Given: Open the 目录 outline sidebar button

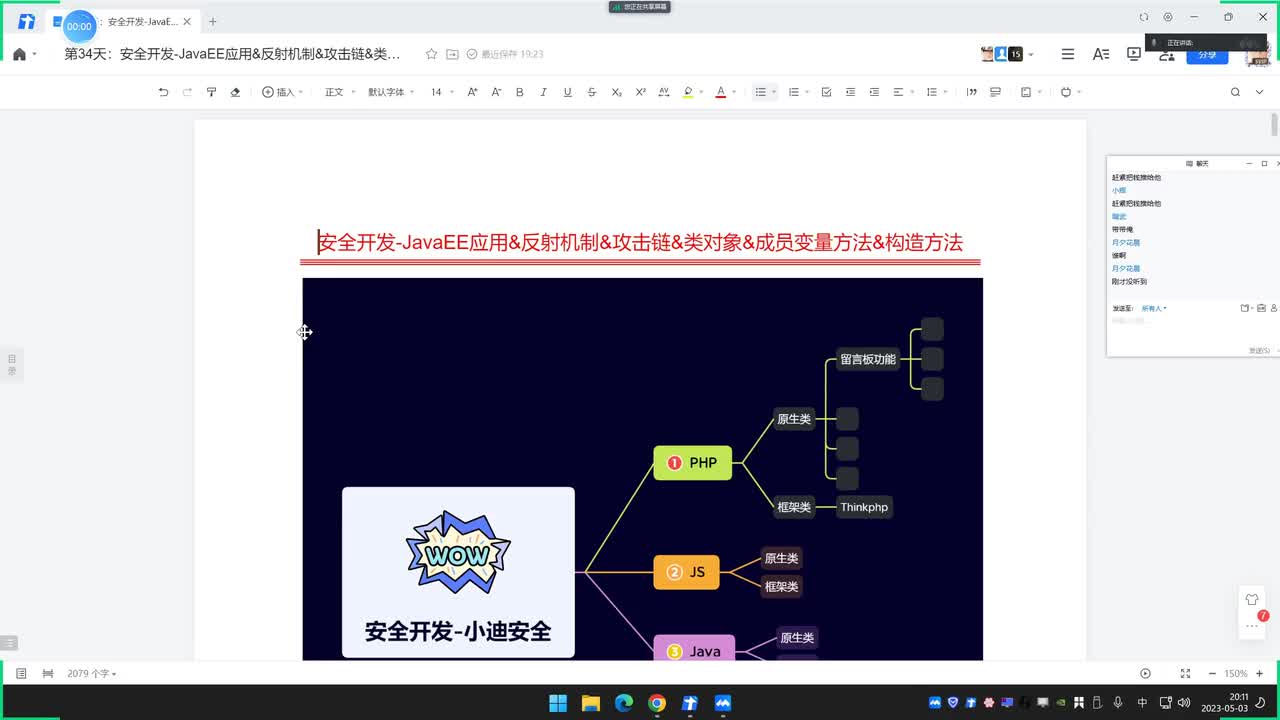Looking at the screenshot, I should (12, 365).
